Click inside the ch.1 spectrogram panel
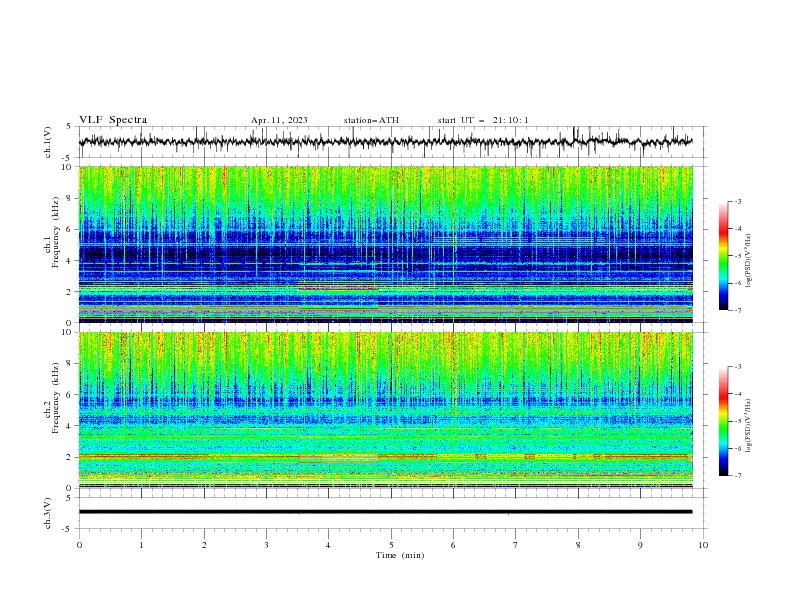 pyautogui.click(x=385, y=244)
